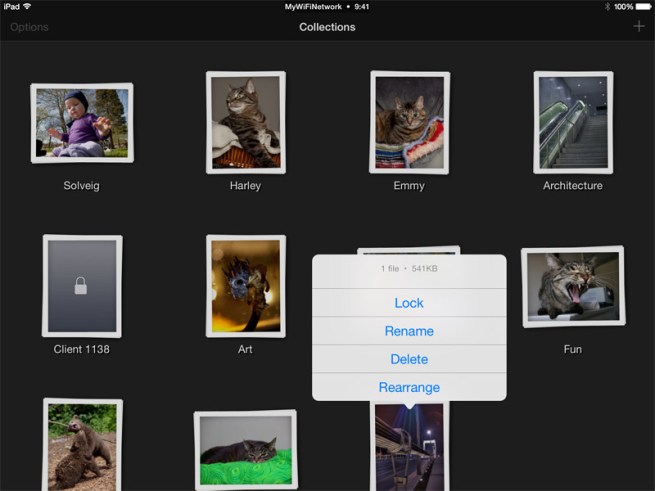Tap the Wi-Fi icon in status bar
655x491 pixels.
pyautogui.click(x=26, y=6)
